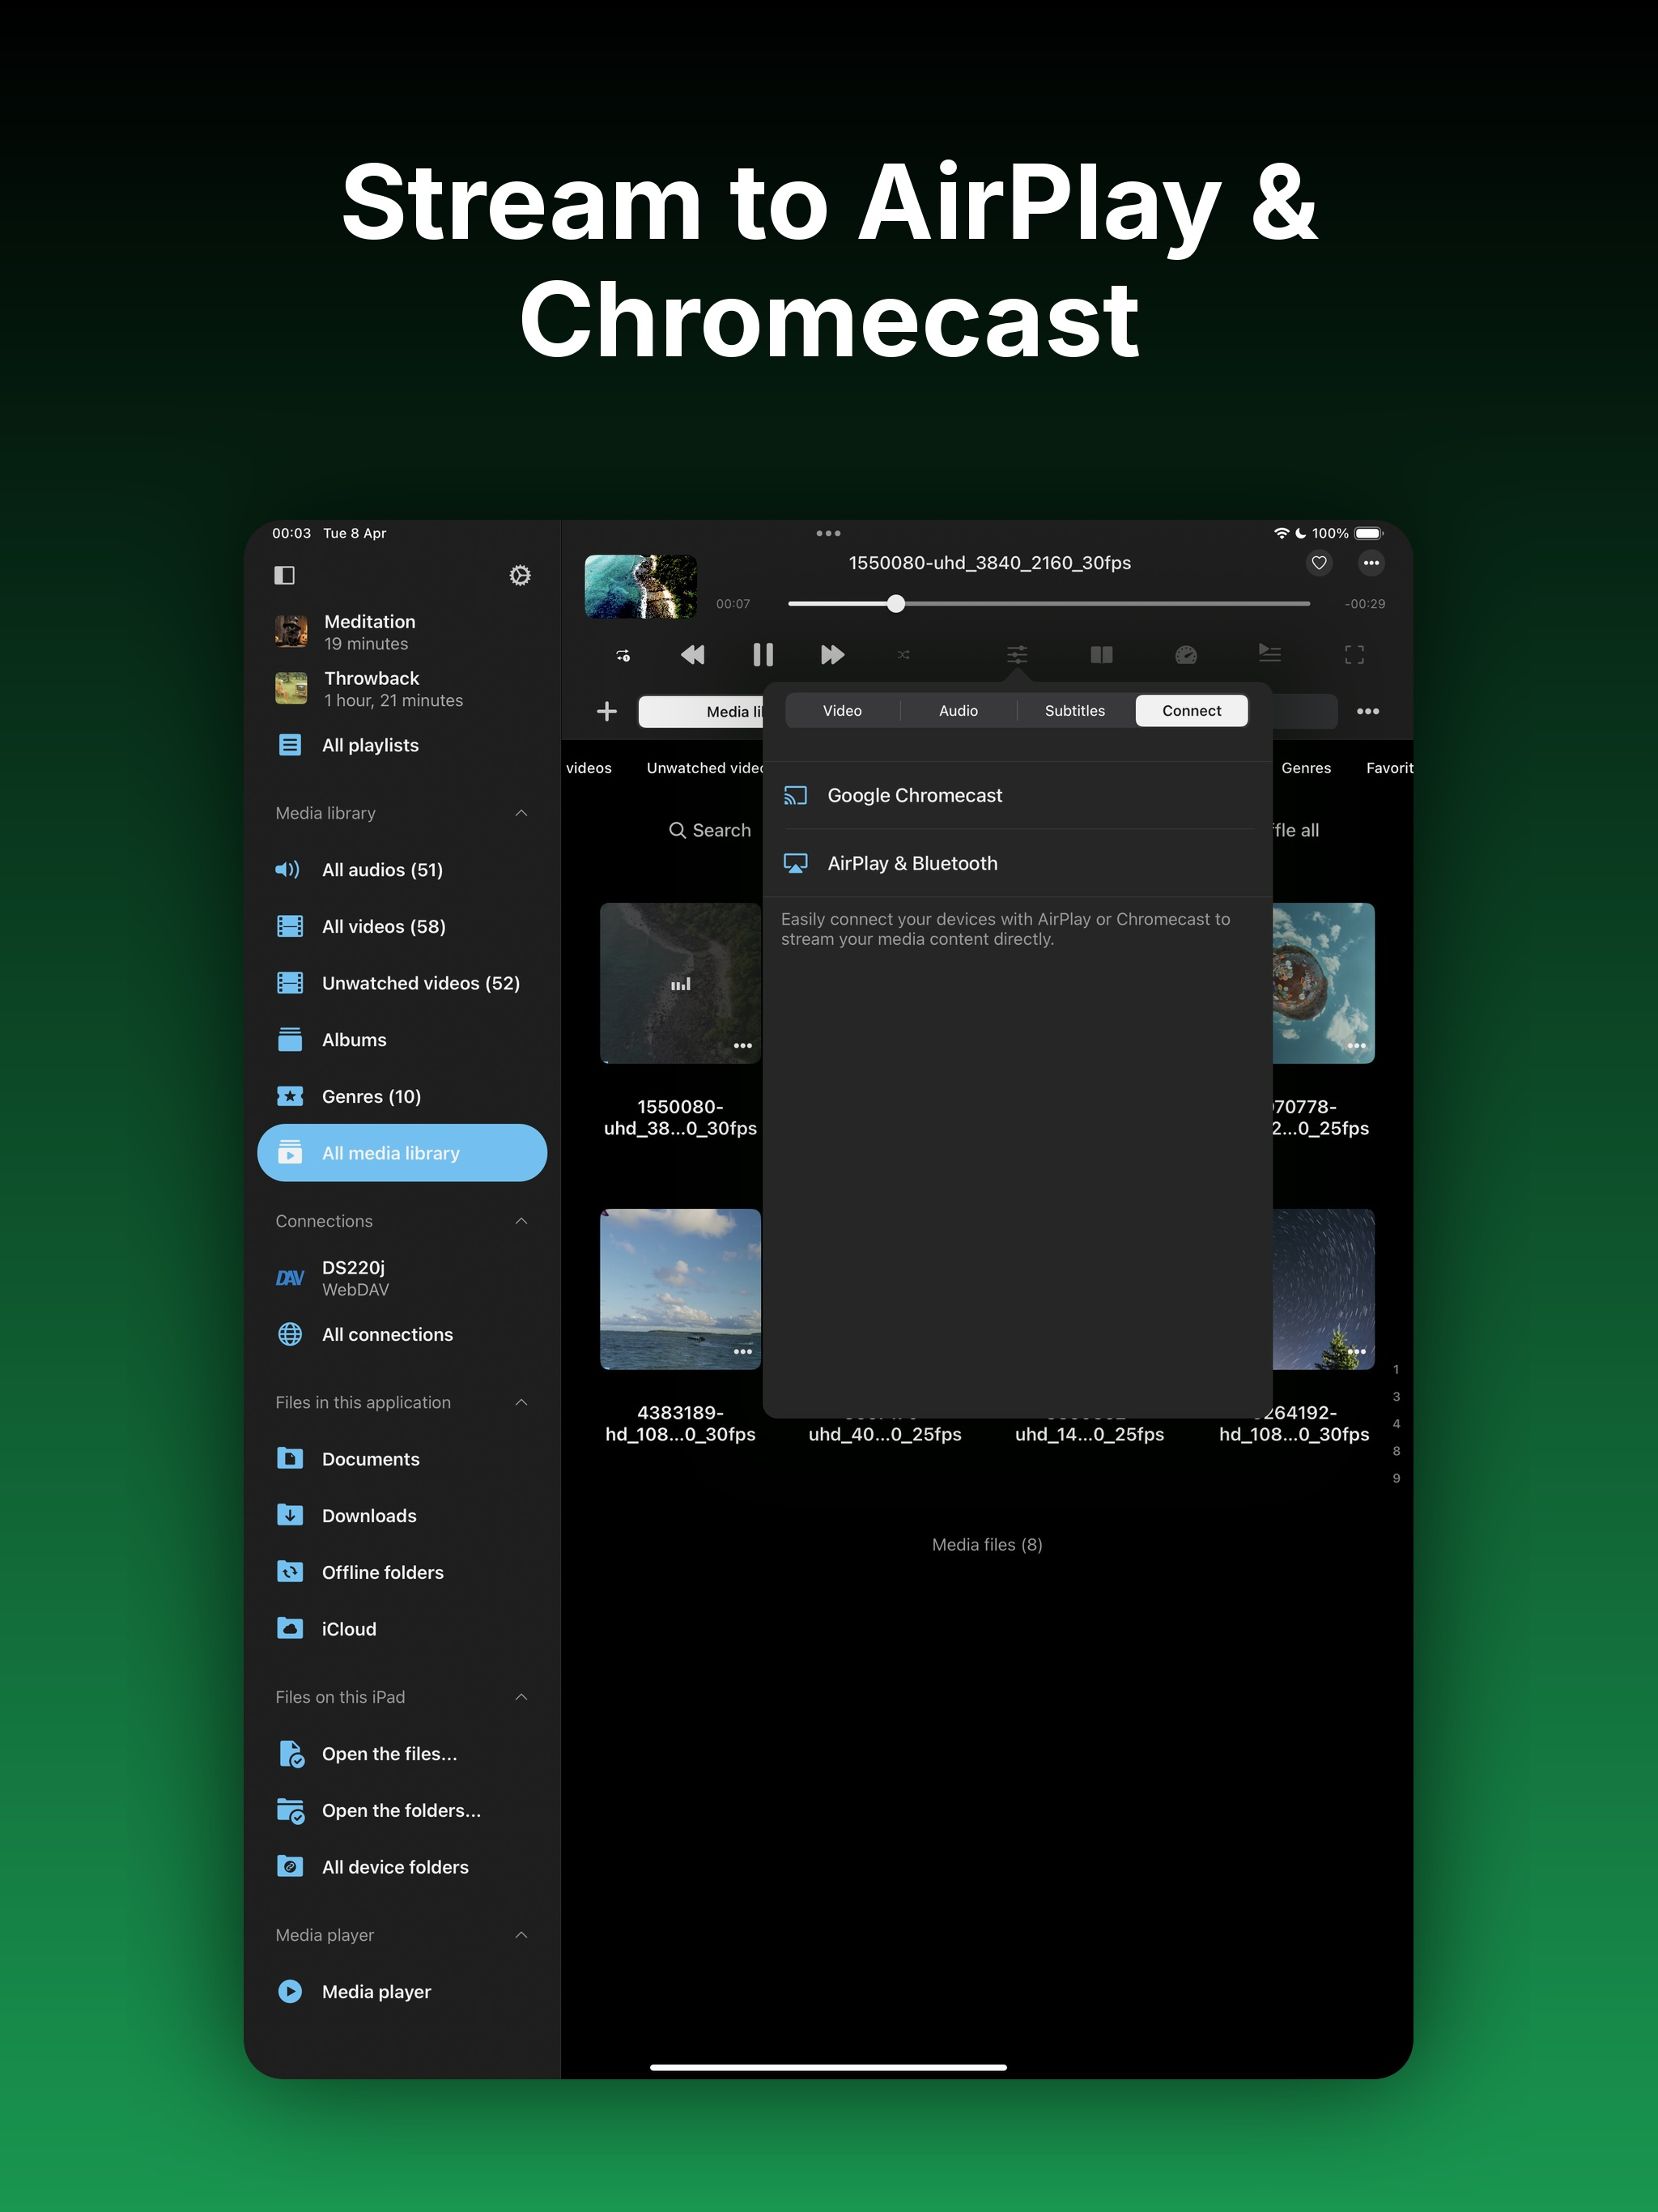
Task: Enter fullscreen mode via corner-brackets icon
Action: (x=1354, y=655)
